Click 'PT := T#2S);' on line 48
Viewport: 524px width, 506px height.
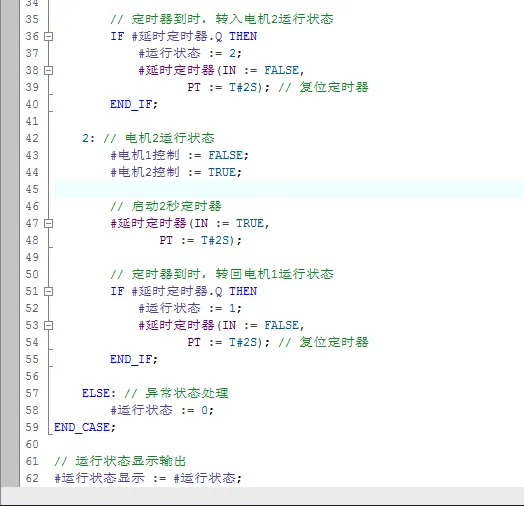(x=200, y=240)
